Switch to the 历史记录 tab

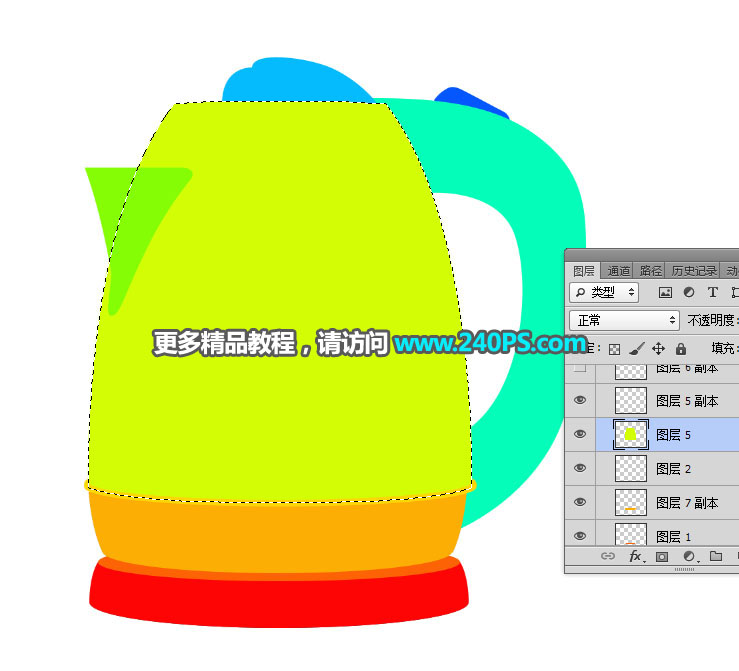(694, 271)
